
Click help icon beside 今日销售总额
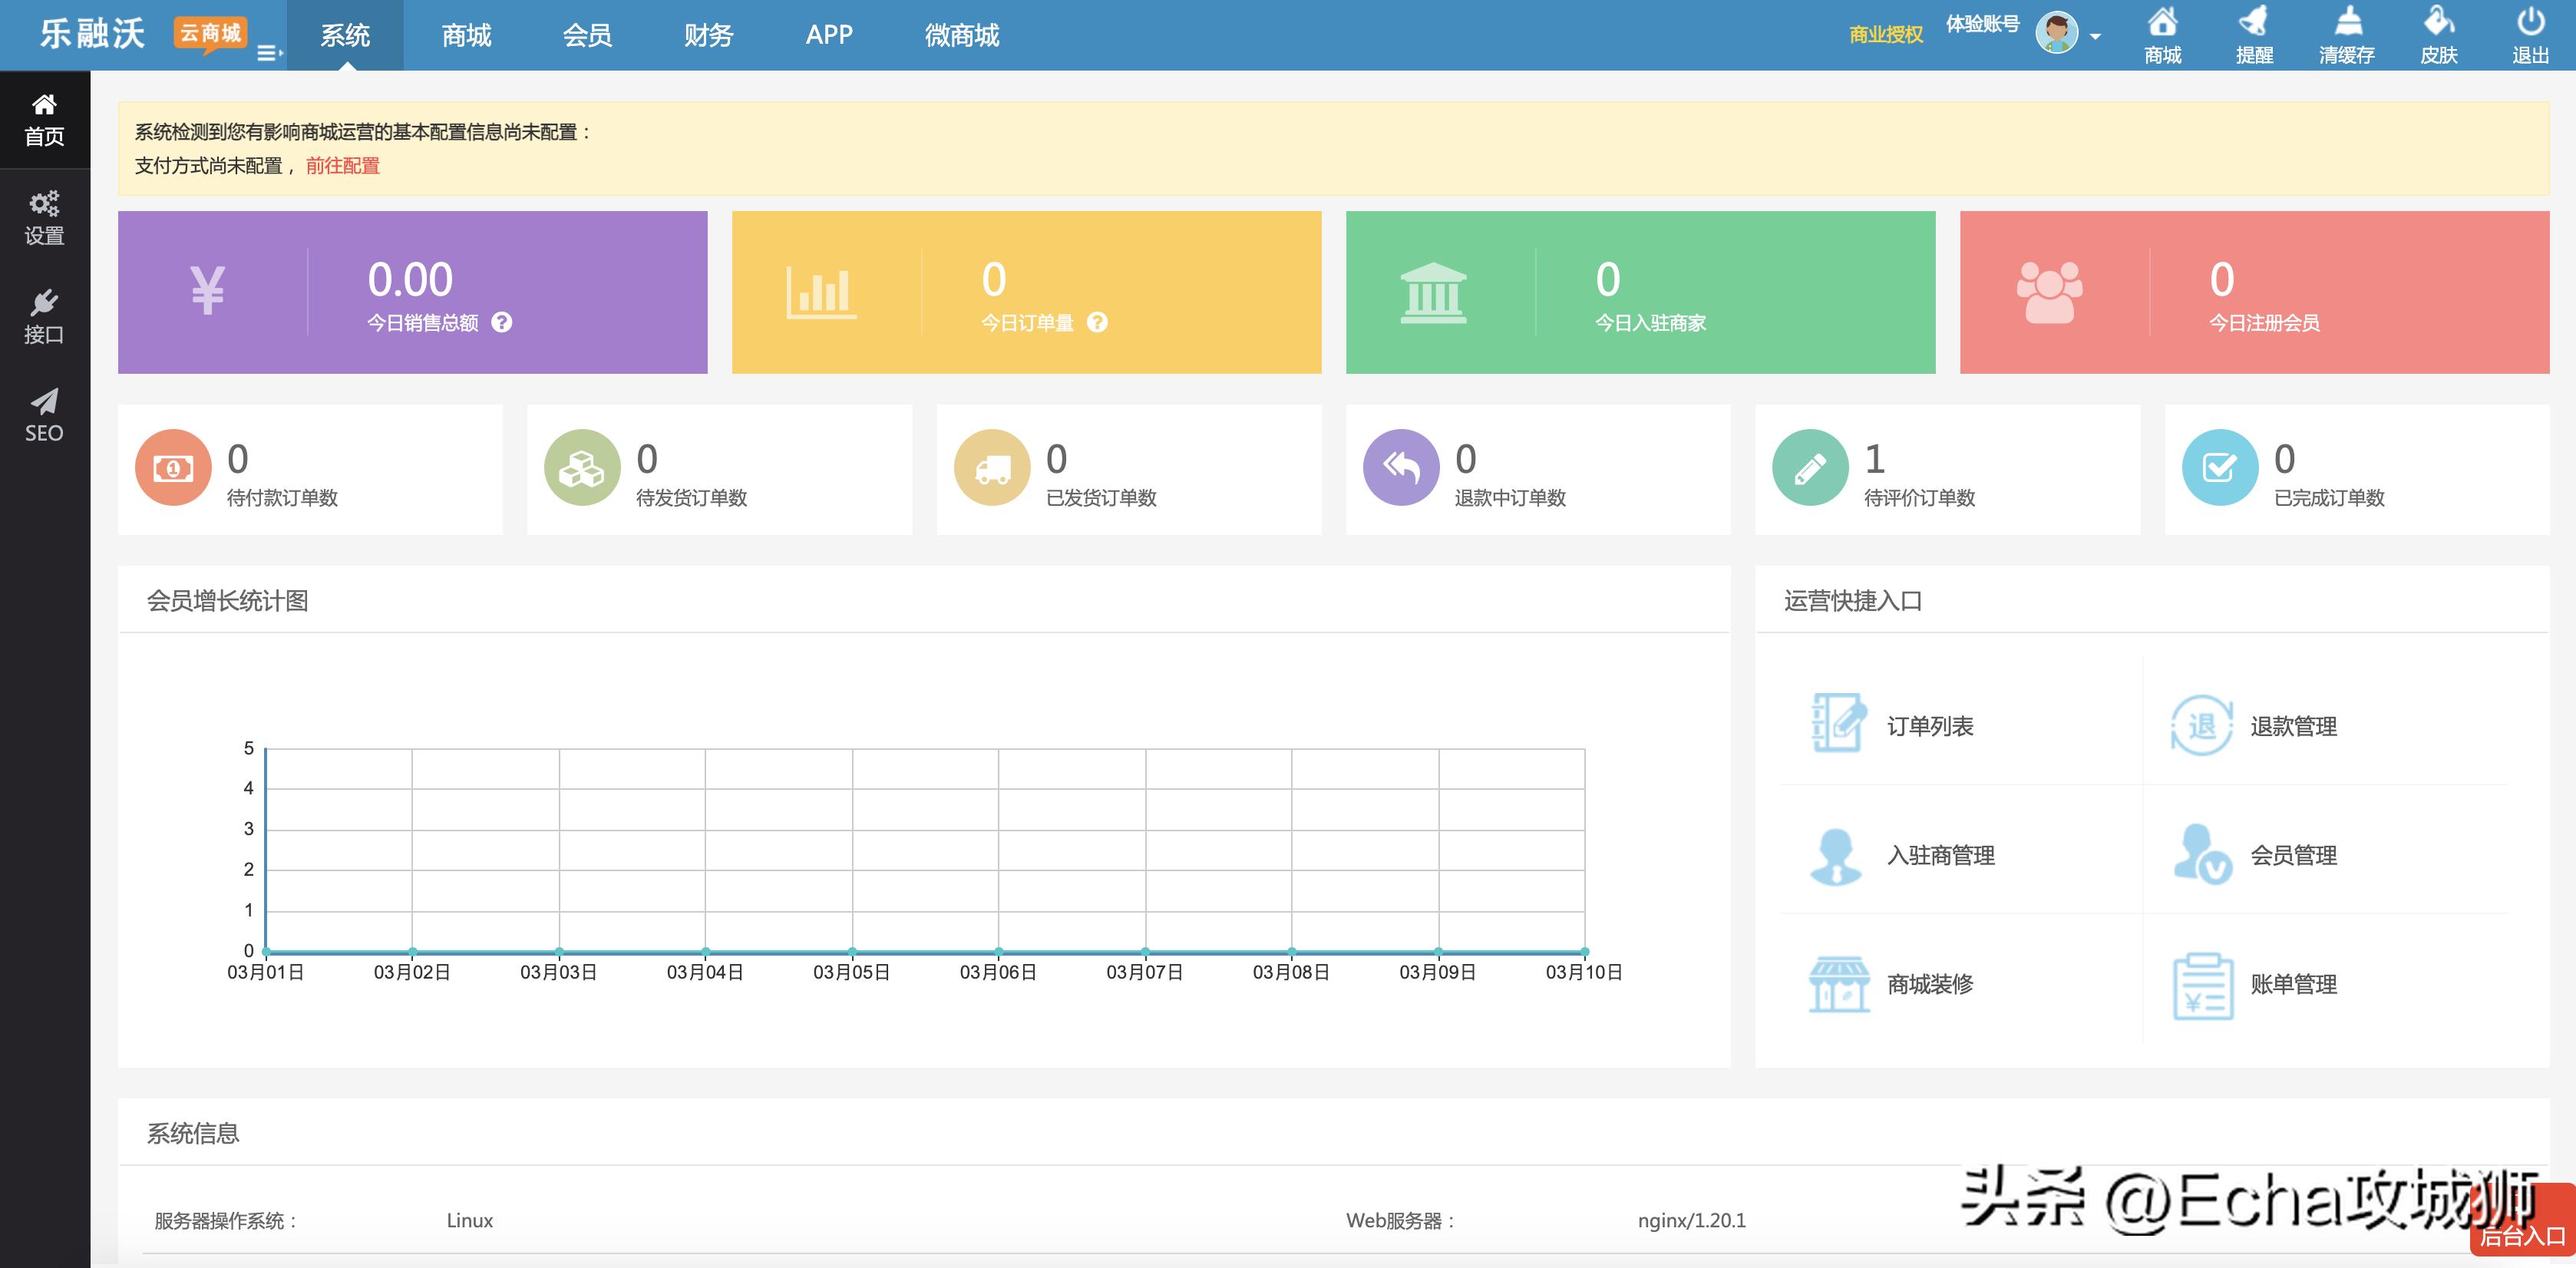pos(502,322)
